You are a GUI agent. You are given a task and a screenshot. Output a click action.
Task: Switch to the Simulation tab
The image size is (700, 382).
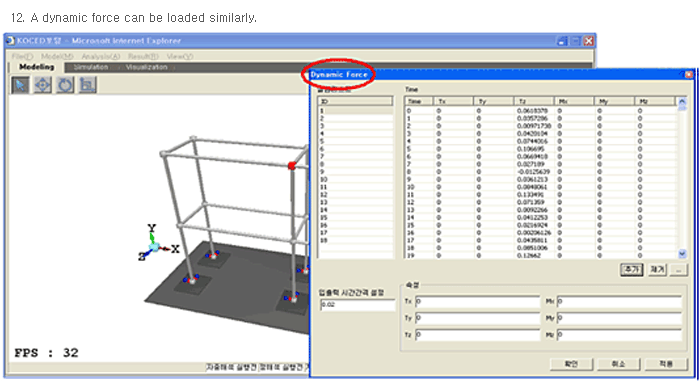pos(91,67)
